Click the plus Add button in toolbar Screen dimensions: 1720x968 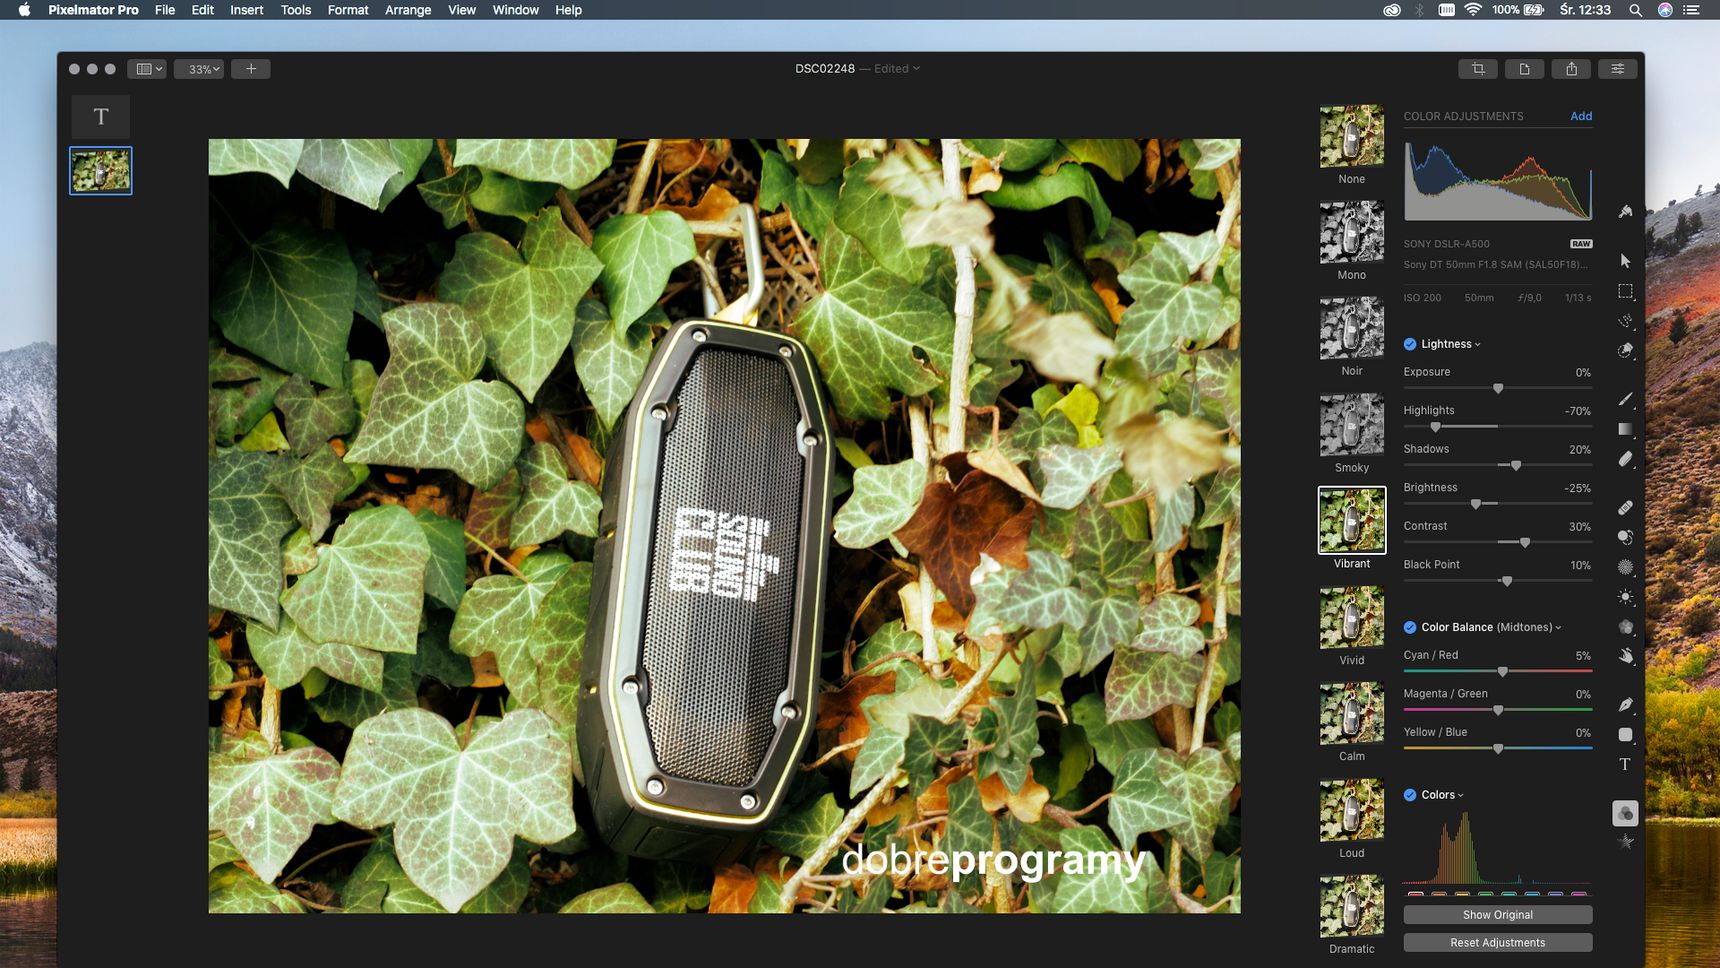pyautogui.click(x=251, y=69)
